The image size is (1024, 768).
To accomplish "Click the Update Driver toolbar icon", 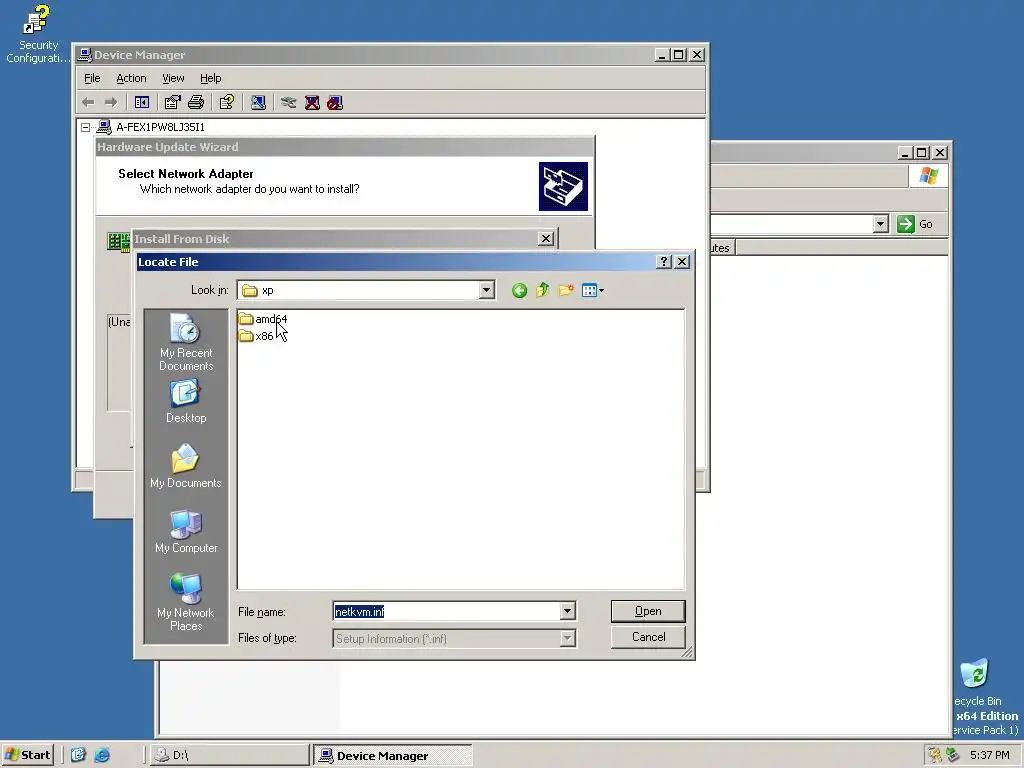I will [x=288, y=103].
